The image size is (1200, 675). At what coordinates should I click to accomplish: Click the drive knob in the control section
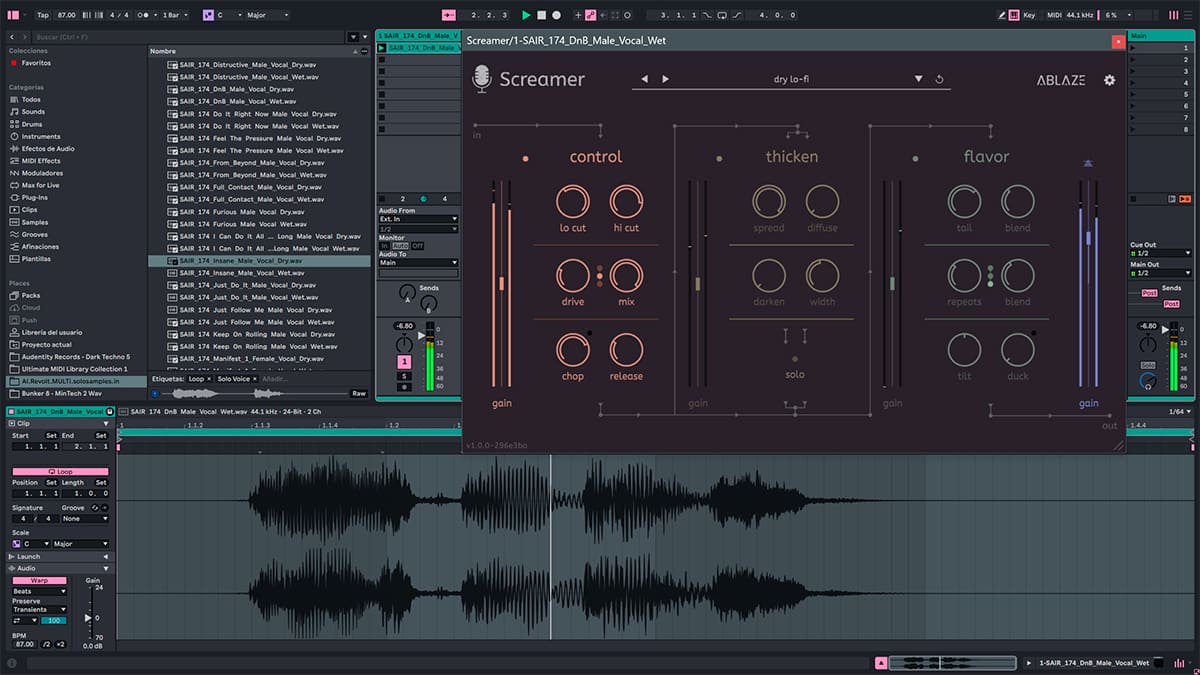[x=573, y=276]
